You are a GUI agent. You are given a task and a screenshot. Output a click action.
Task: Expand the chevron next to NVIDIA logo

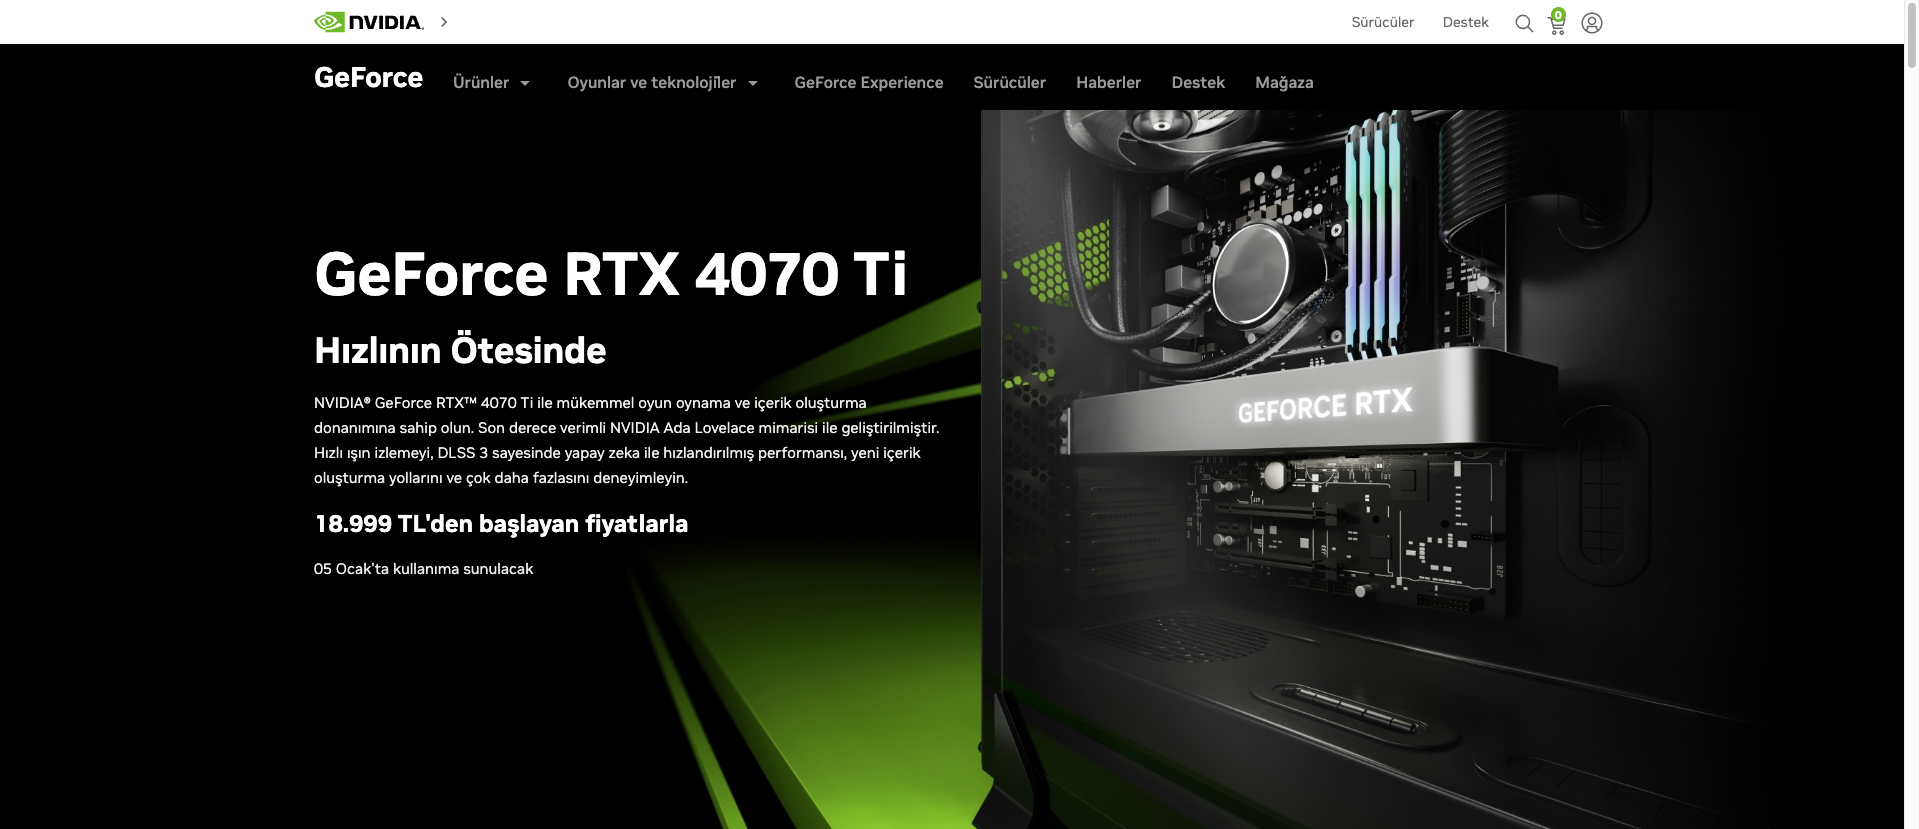(444, 22)
